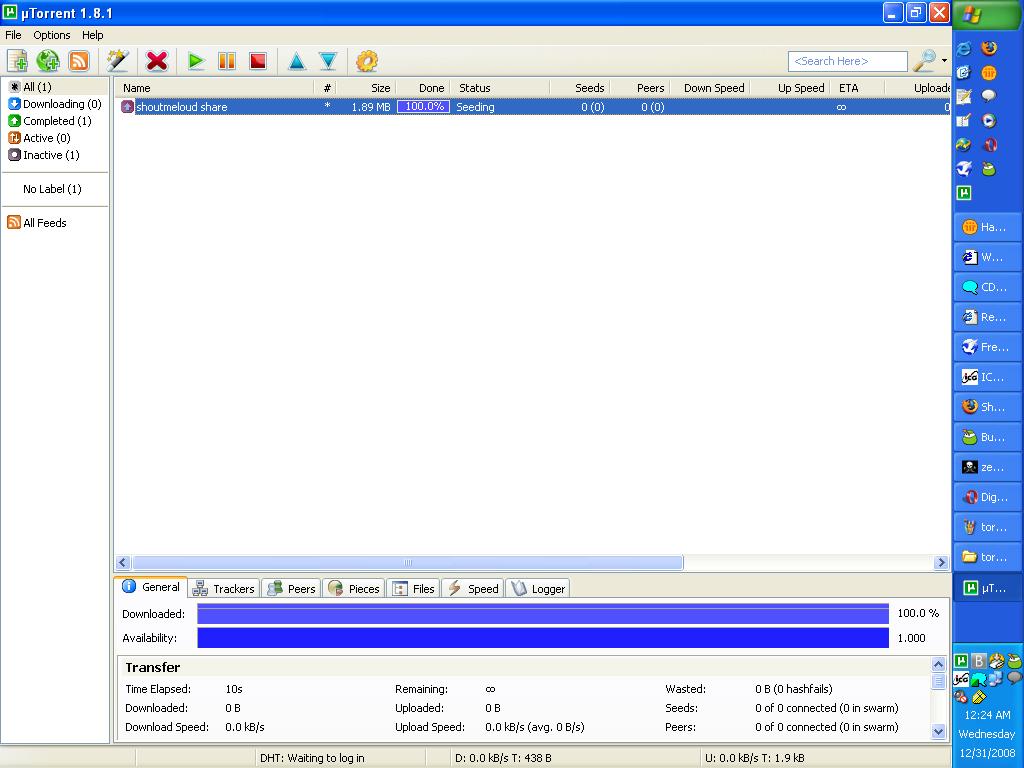This screenshot has height=768, width=1024.
Task: Click the torrent list horizontal scrollbar thumb
Action: pos(408,562)
